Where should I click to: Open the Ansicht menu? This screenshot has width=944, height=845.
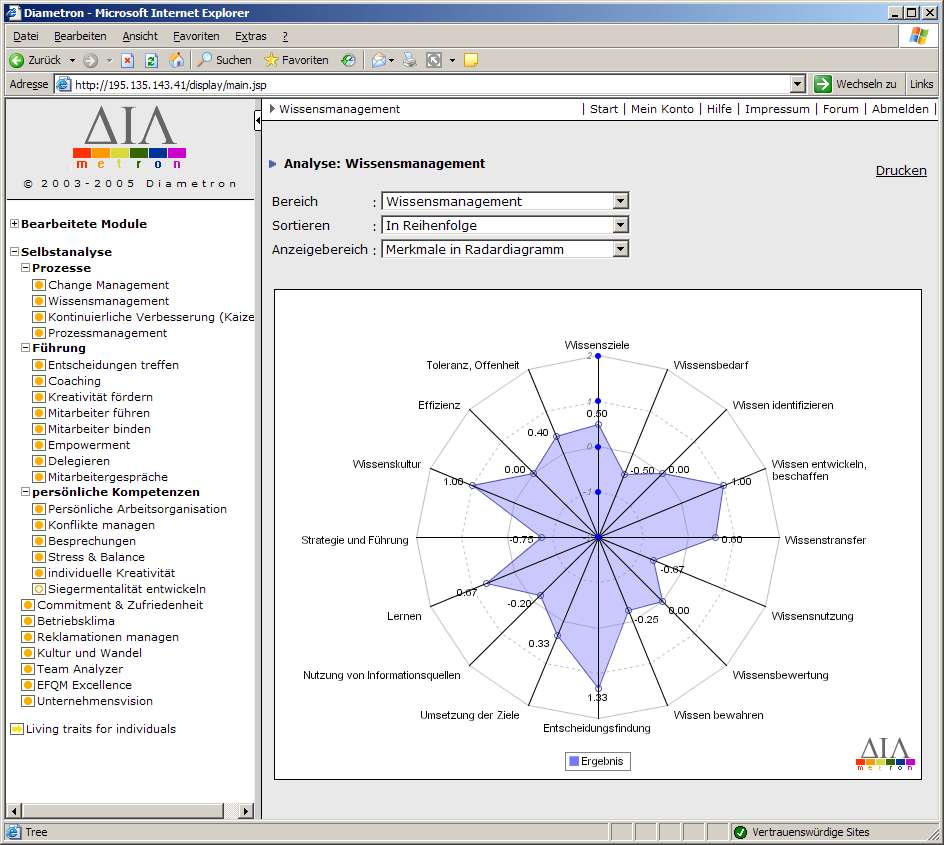140,36
